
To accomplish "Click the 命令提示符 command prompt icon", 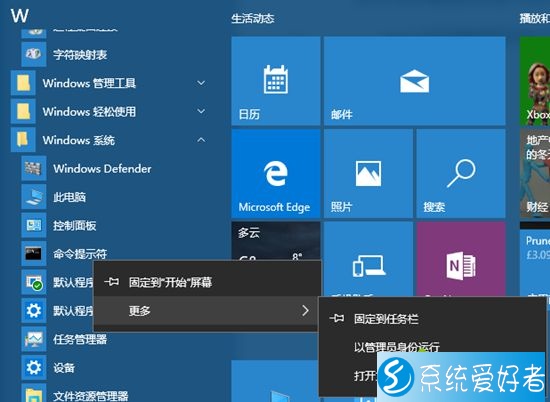I will [34, 254].
